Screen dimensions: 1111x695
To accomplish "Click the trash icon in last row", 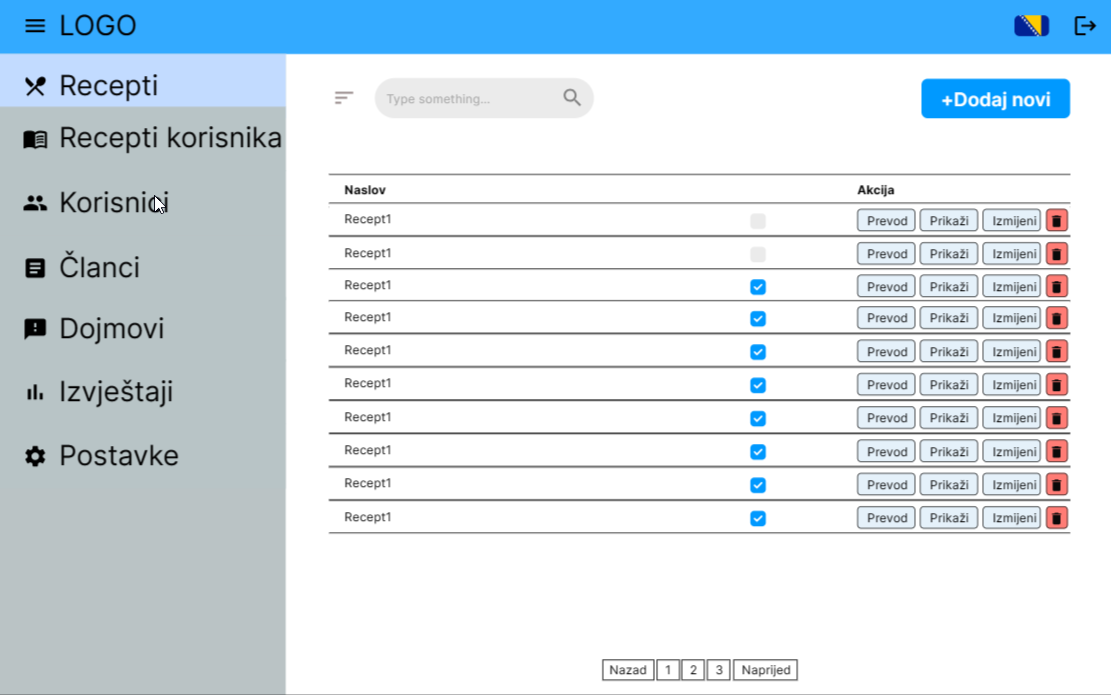I will pyautogui.click(x=1056, y=518).
